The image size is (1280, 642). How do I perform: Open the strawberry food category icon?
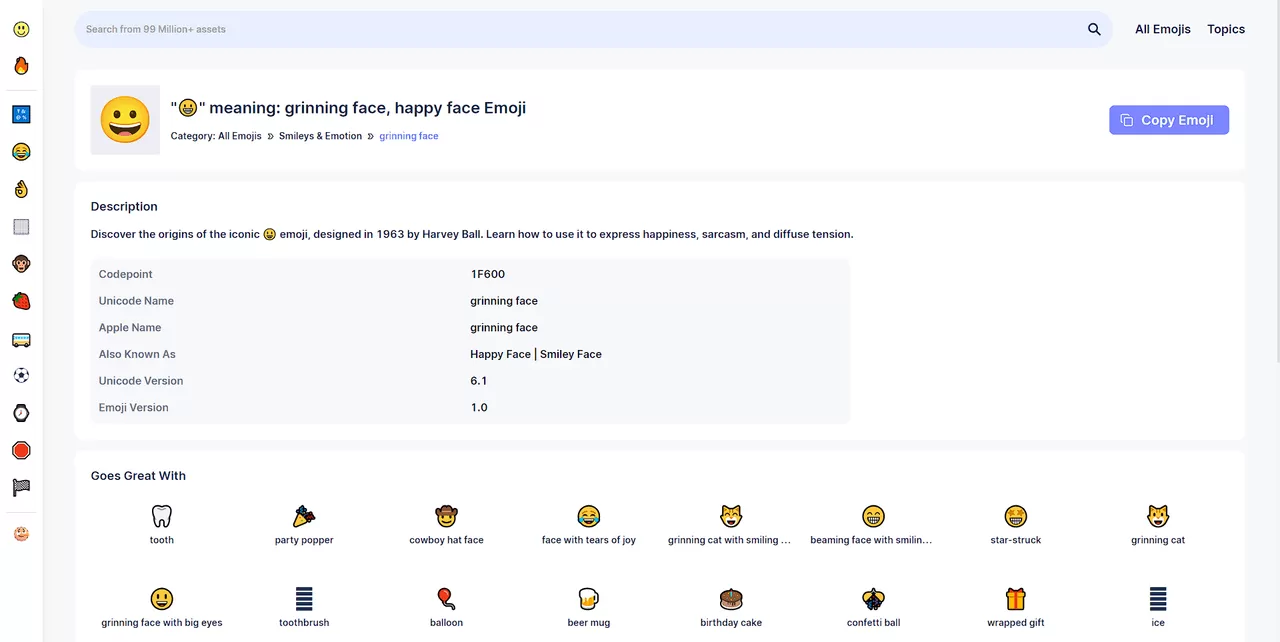tap(20, 300)
